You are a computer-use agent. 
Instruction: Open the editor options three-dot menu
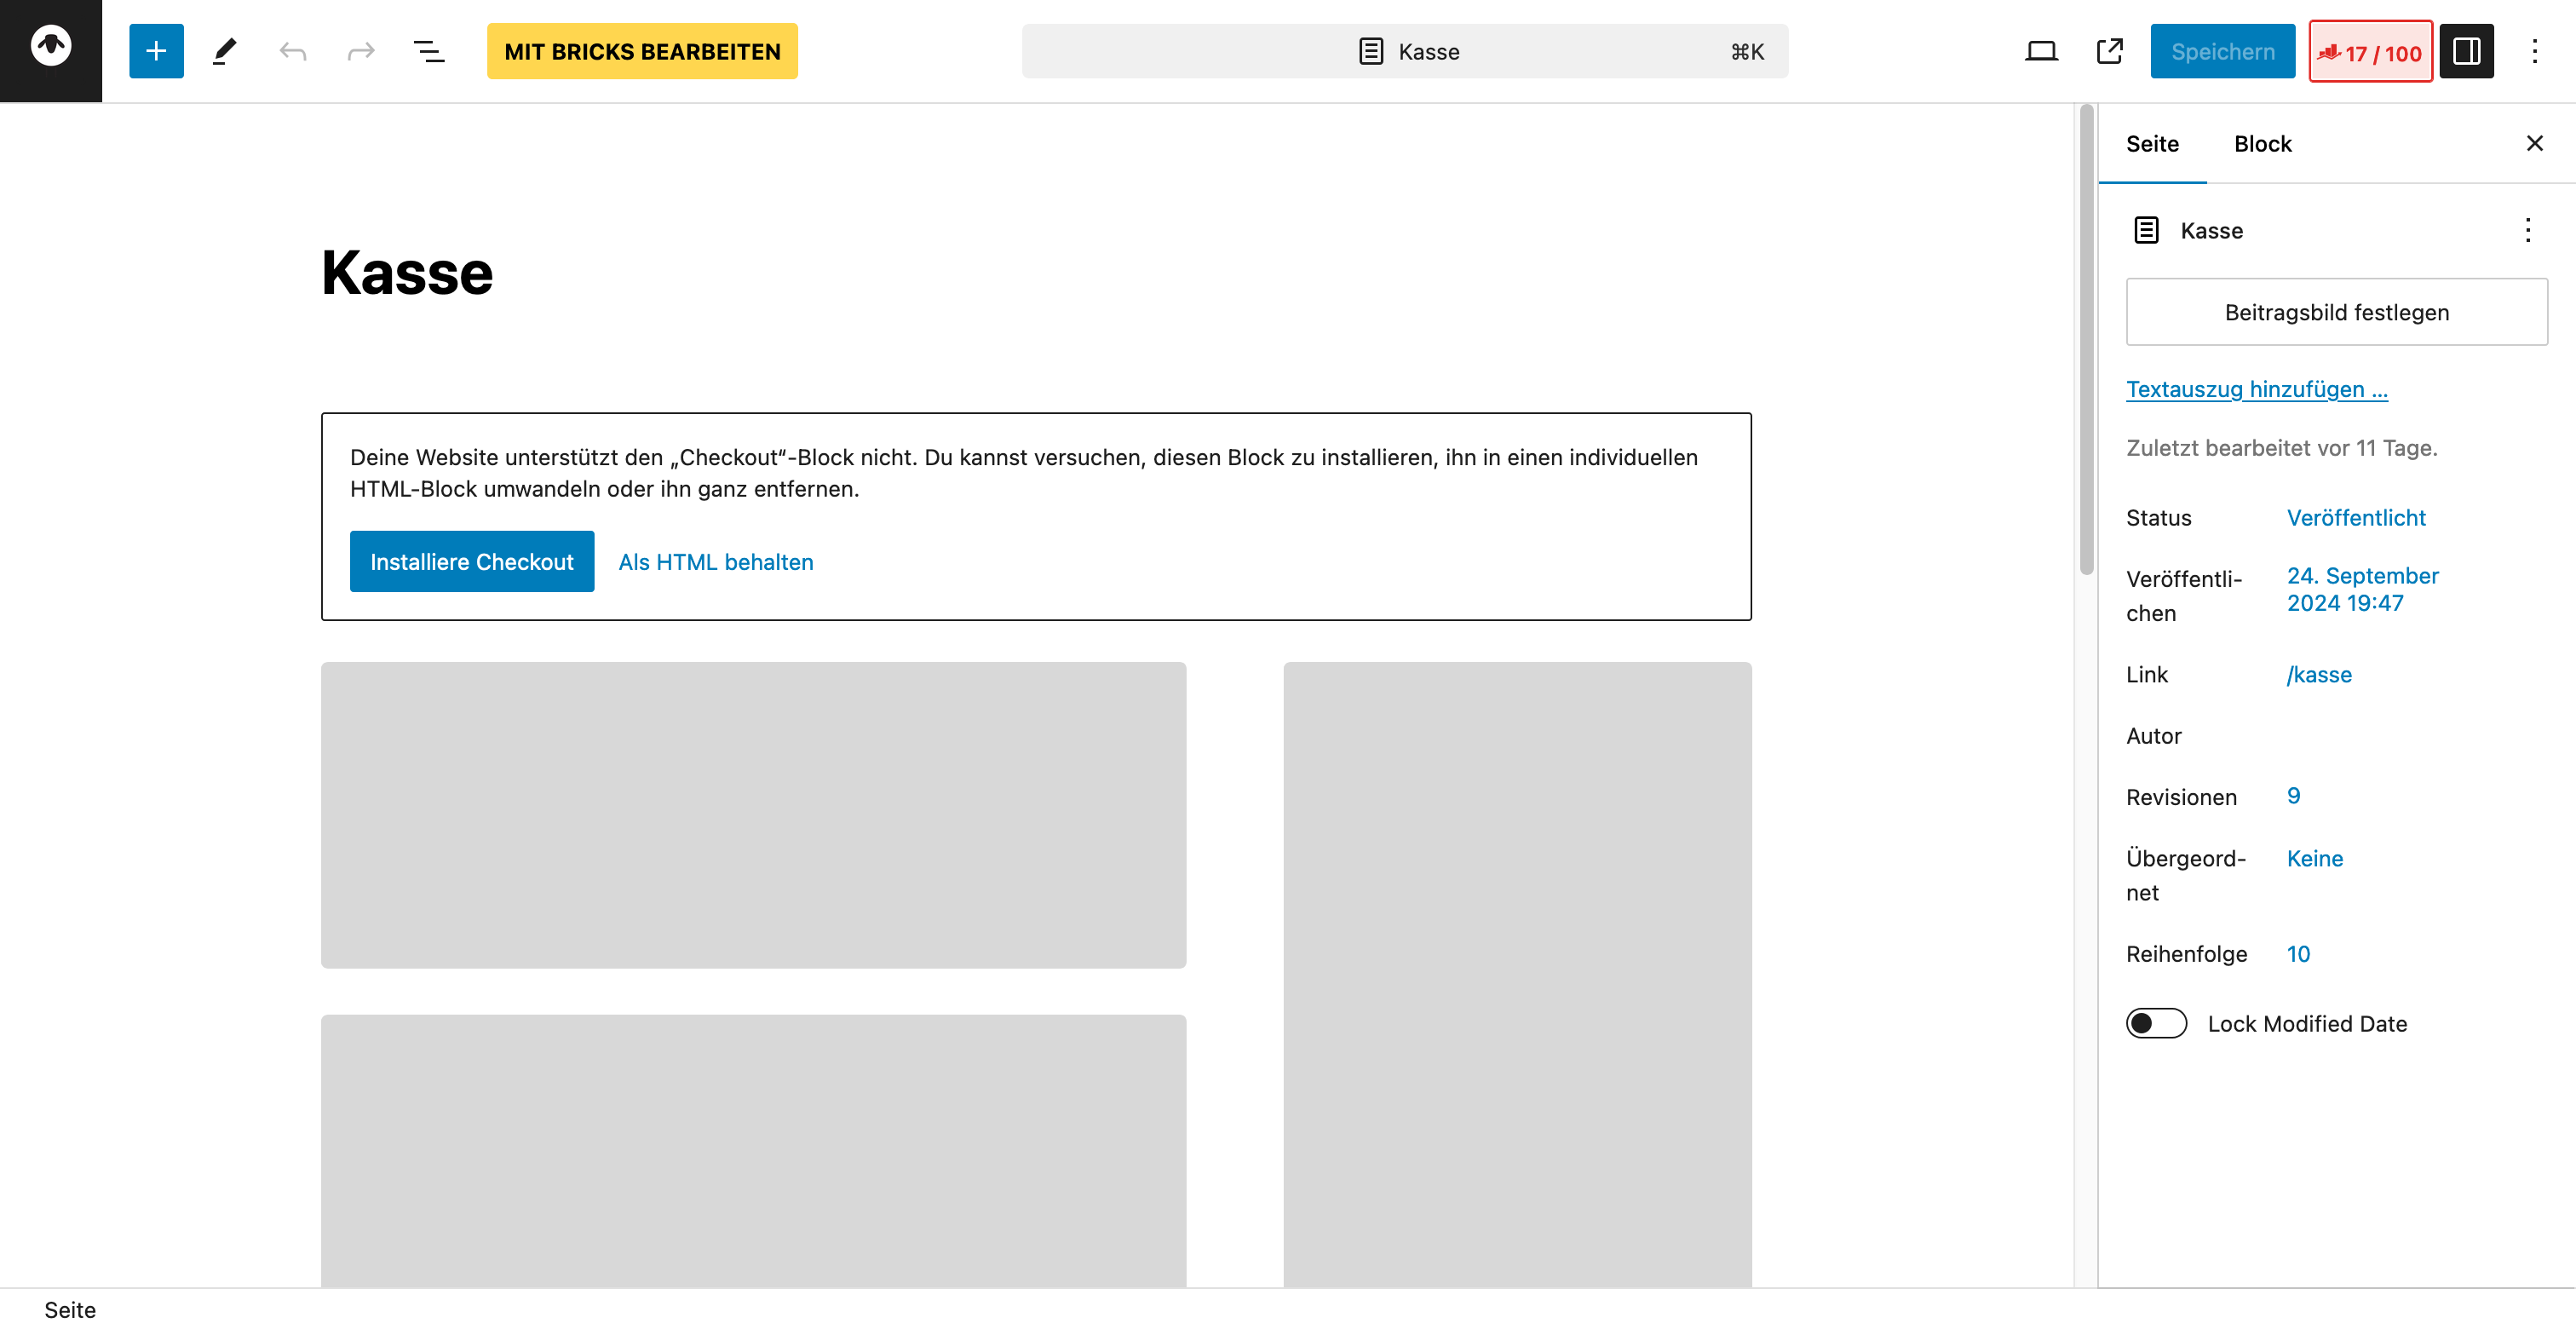pos(2534,51)
